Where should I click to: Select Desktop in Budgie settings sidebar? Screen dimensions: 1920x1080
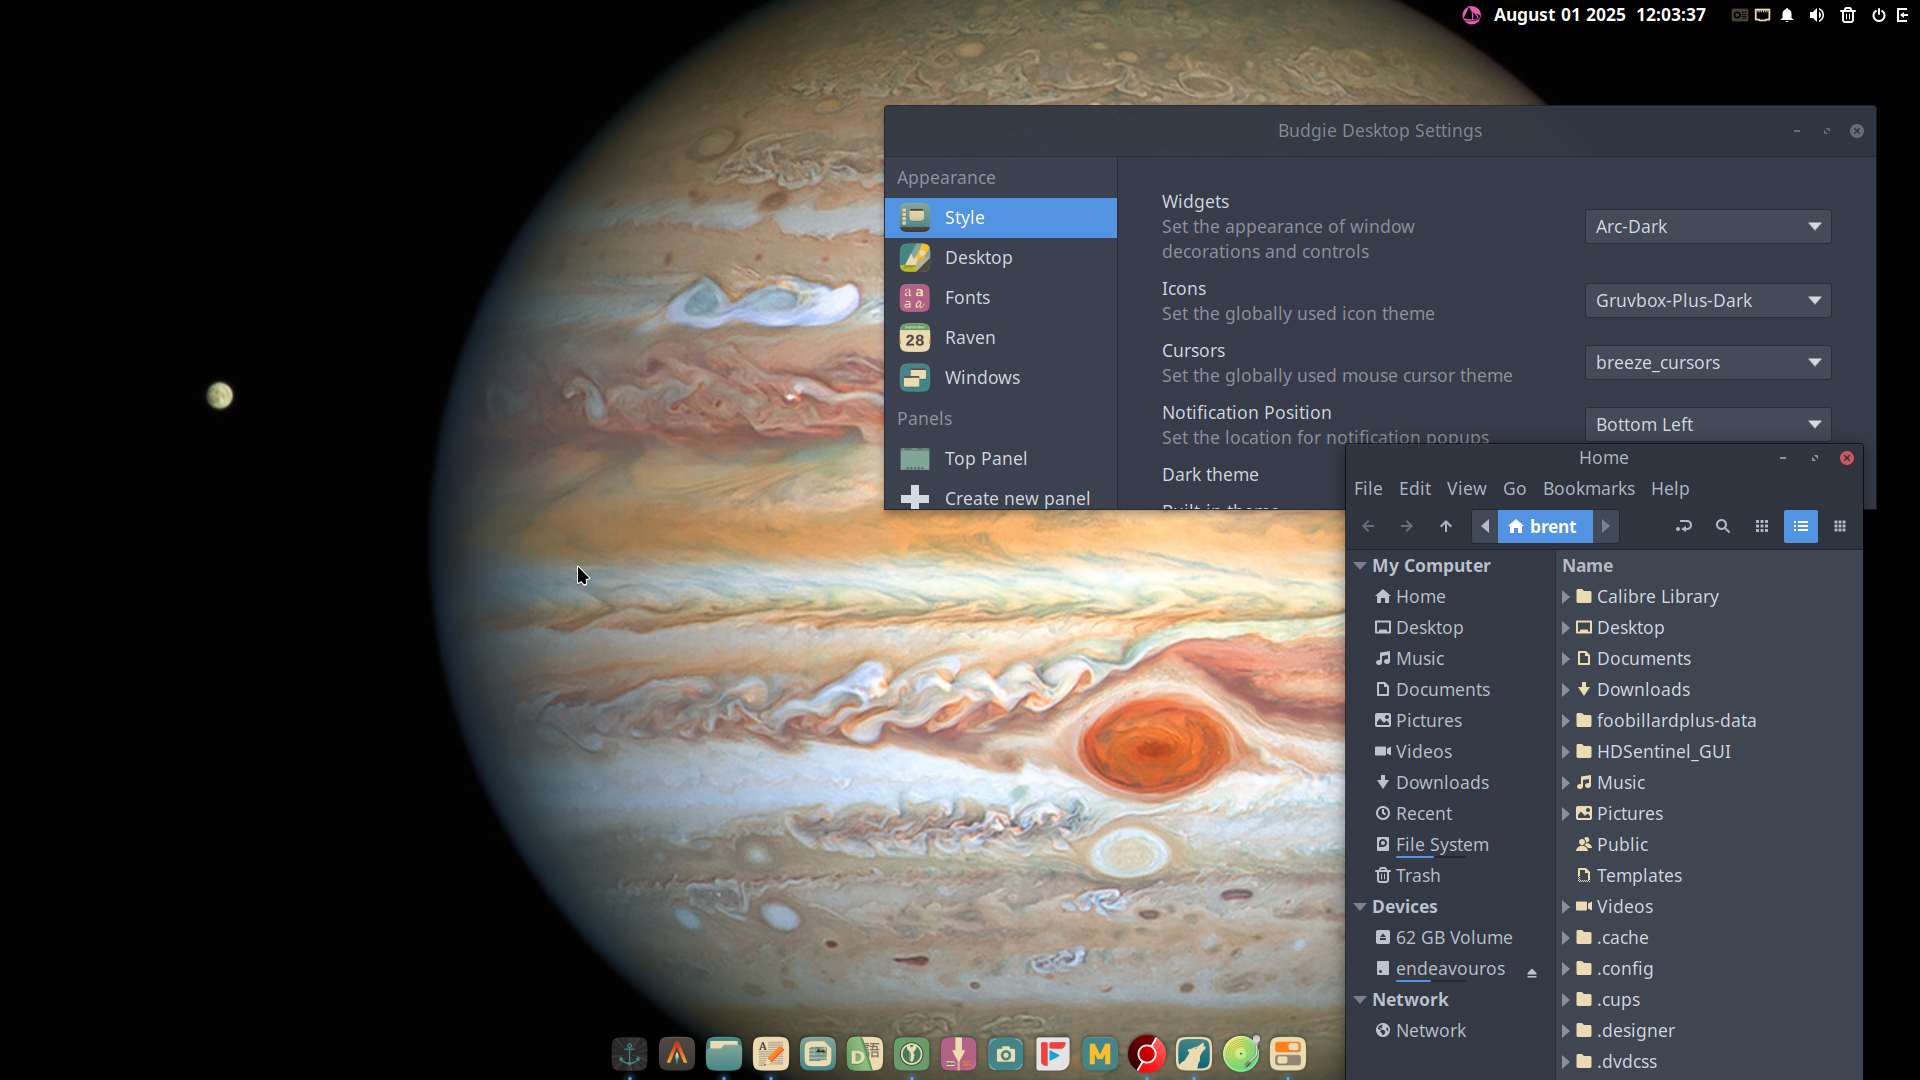(1001, 258)
